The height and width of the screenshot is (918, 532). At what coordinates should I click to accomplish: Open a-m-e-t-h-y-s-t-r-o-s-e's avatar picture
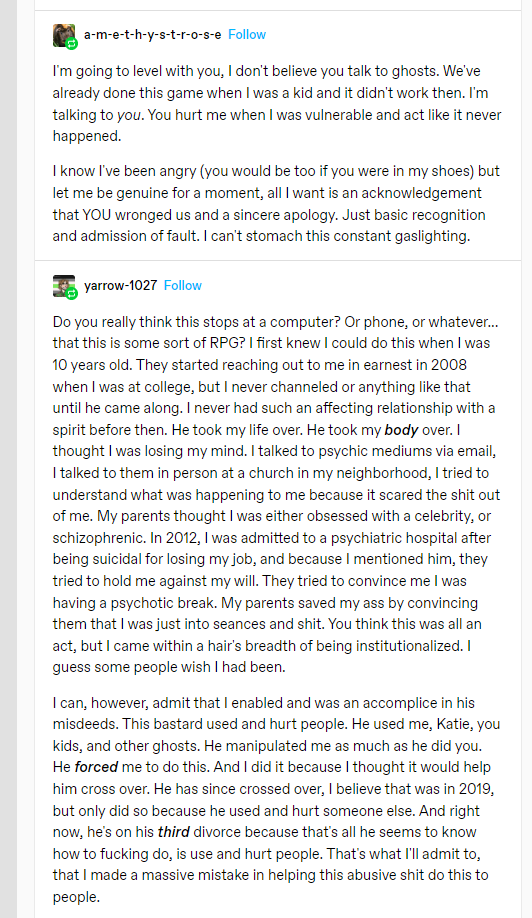64,35
